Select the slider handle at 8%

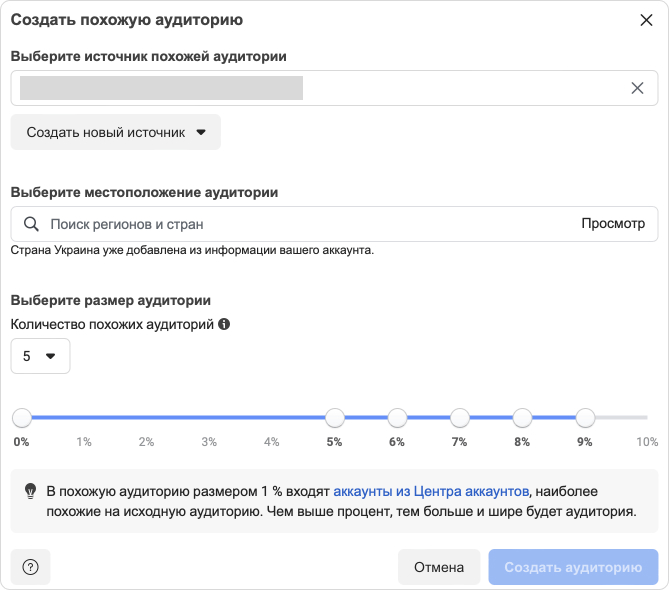point(522,417)
